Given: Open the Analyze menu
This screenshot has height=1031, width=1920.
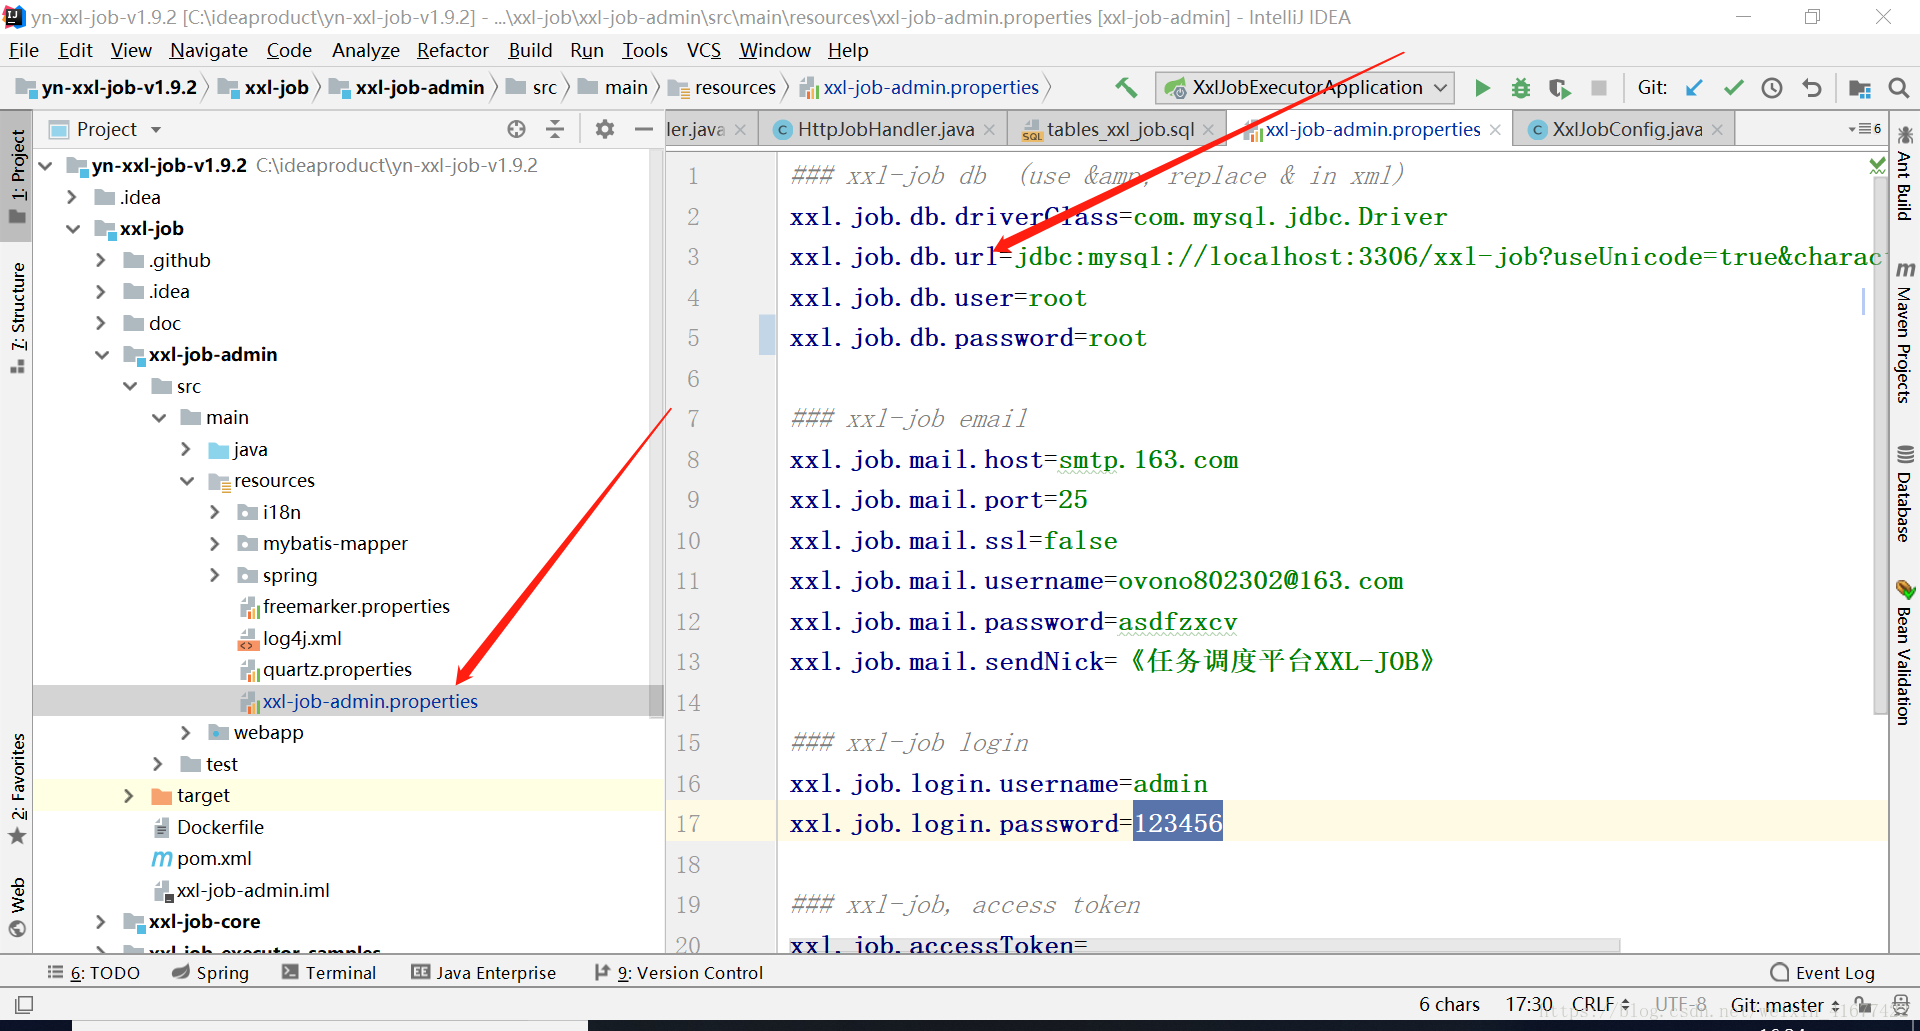Looking at the screenshot, I should [365, 50].
